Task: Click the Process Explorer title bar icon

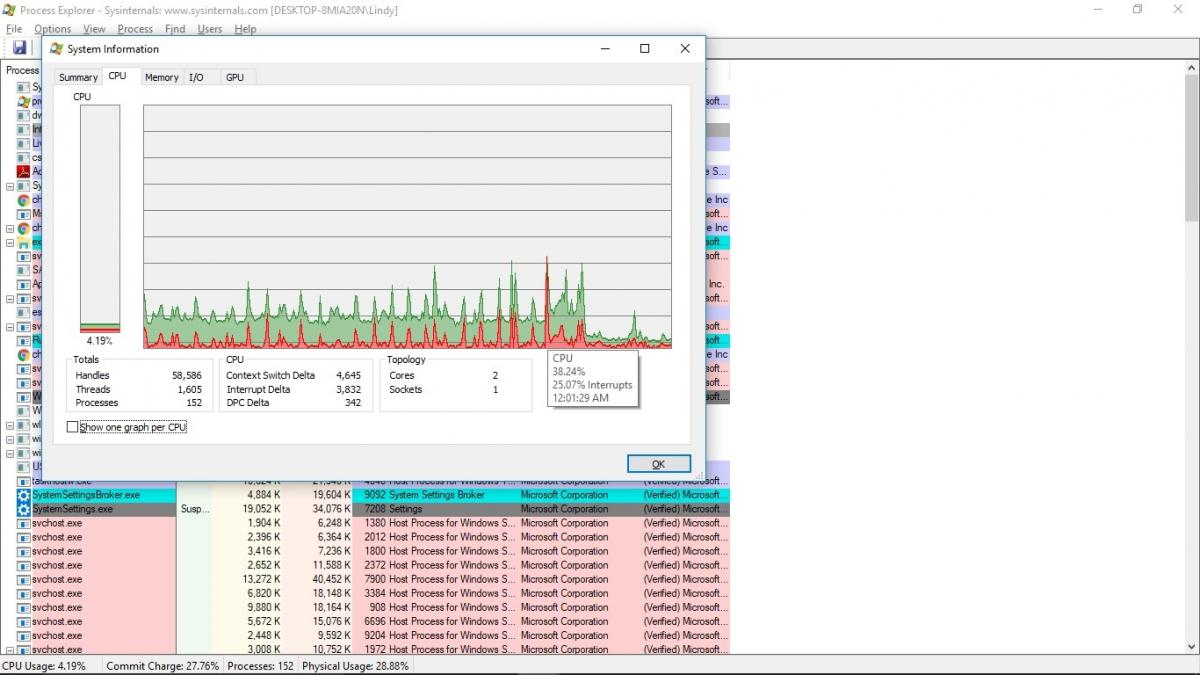Action: [x=10, y=10]
